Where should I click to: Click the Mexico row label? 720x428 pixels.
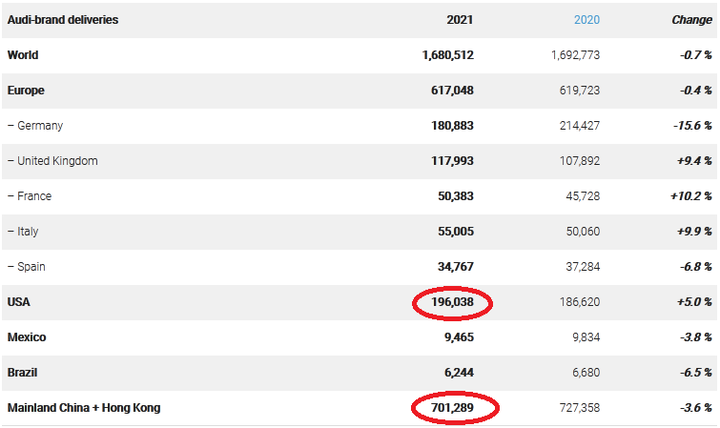coord(27,338)
